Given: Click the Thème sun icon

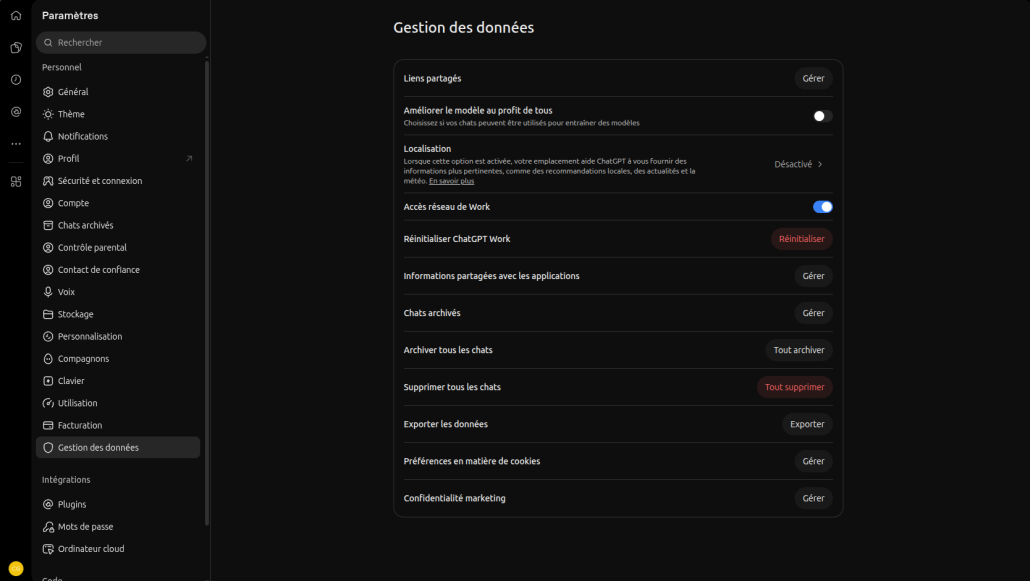Looking at the screenshot, I should click(x=48, y=114).
